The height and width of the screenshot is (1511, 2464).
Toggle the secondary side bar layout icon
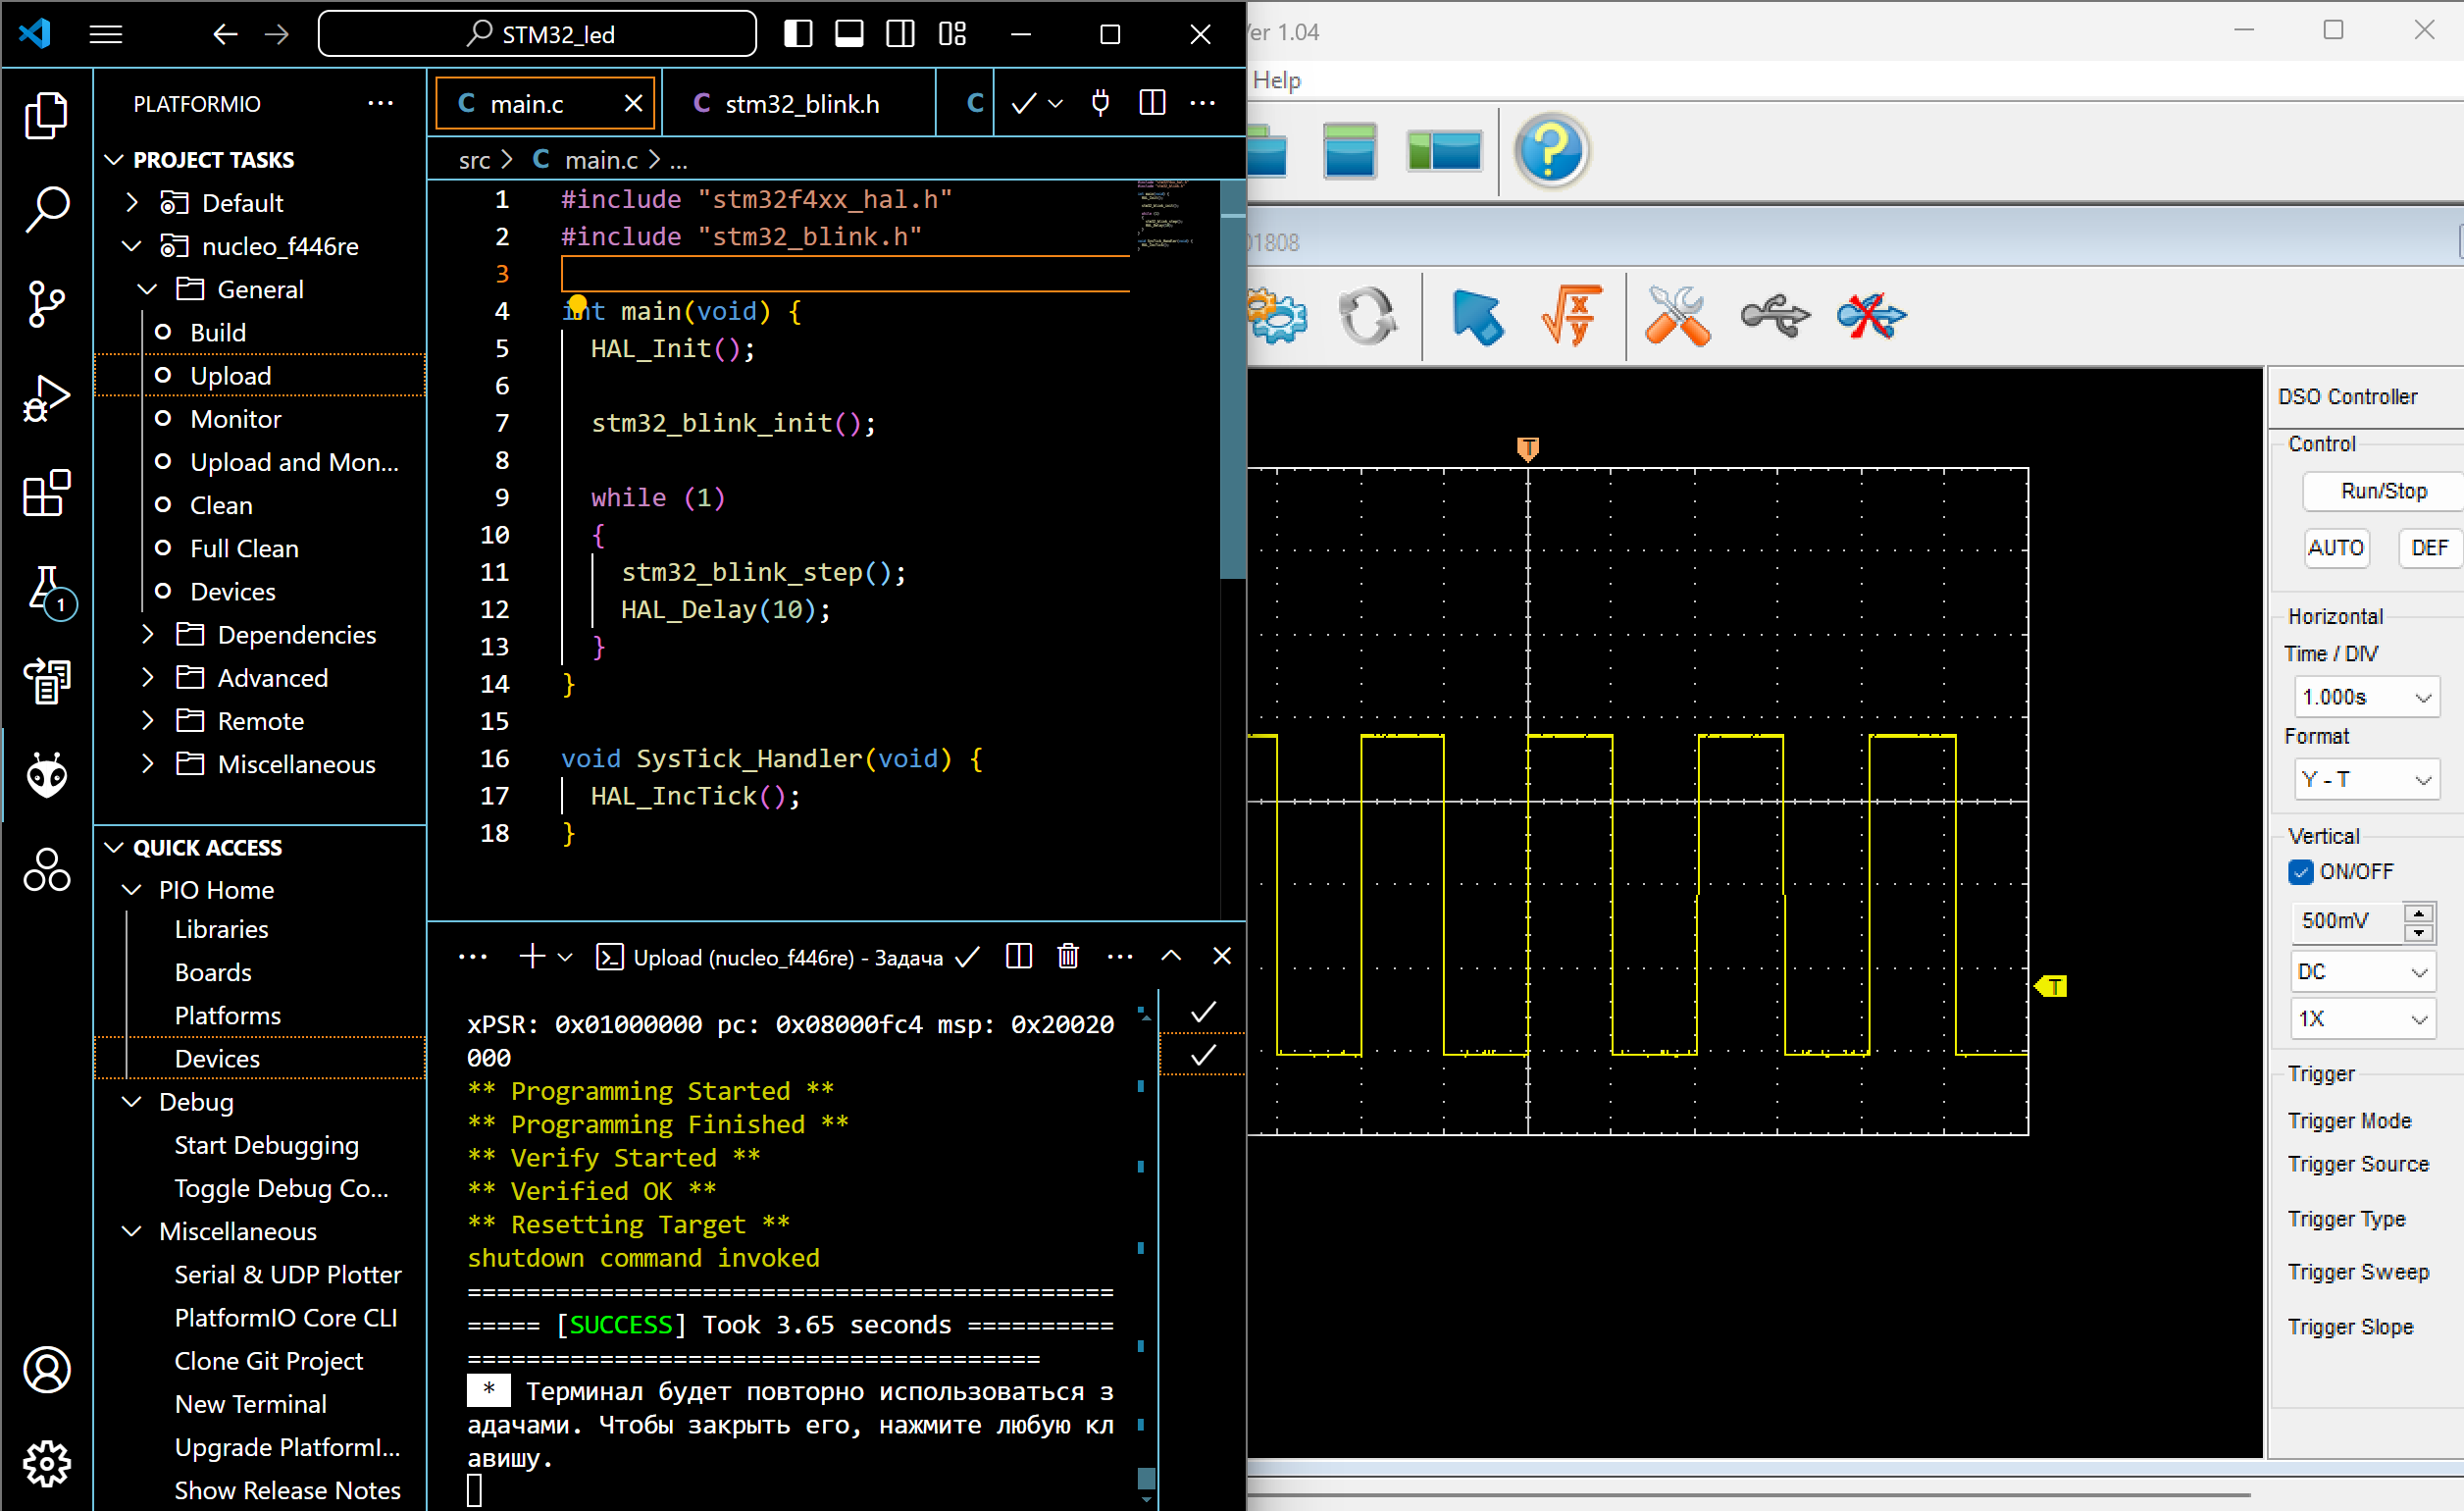[x=899, y=33]
